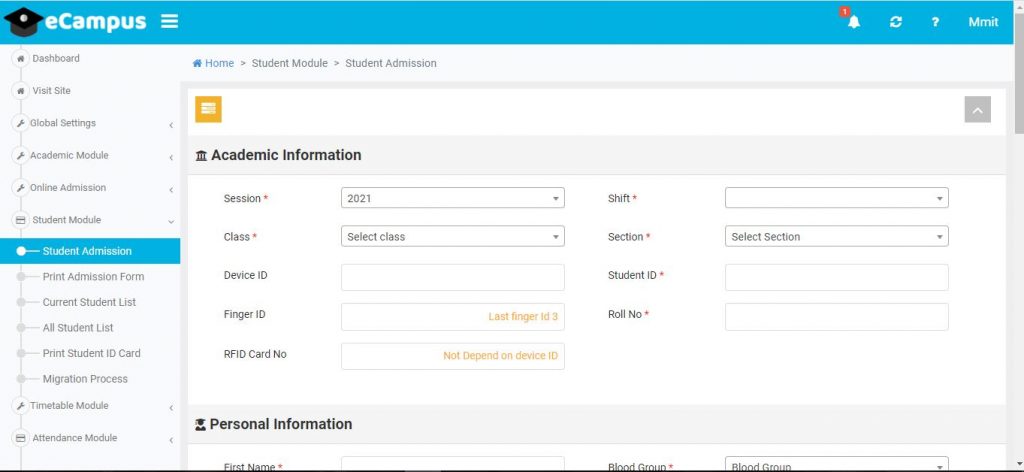Click the eCampus graduation cap logo

(23, 22)
